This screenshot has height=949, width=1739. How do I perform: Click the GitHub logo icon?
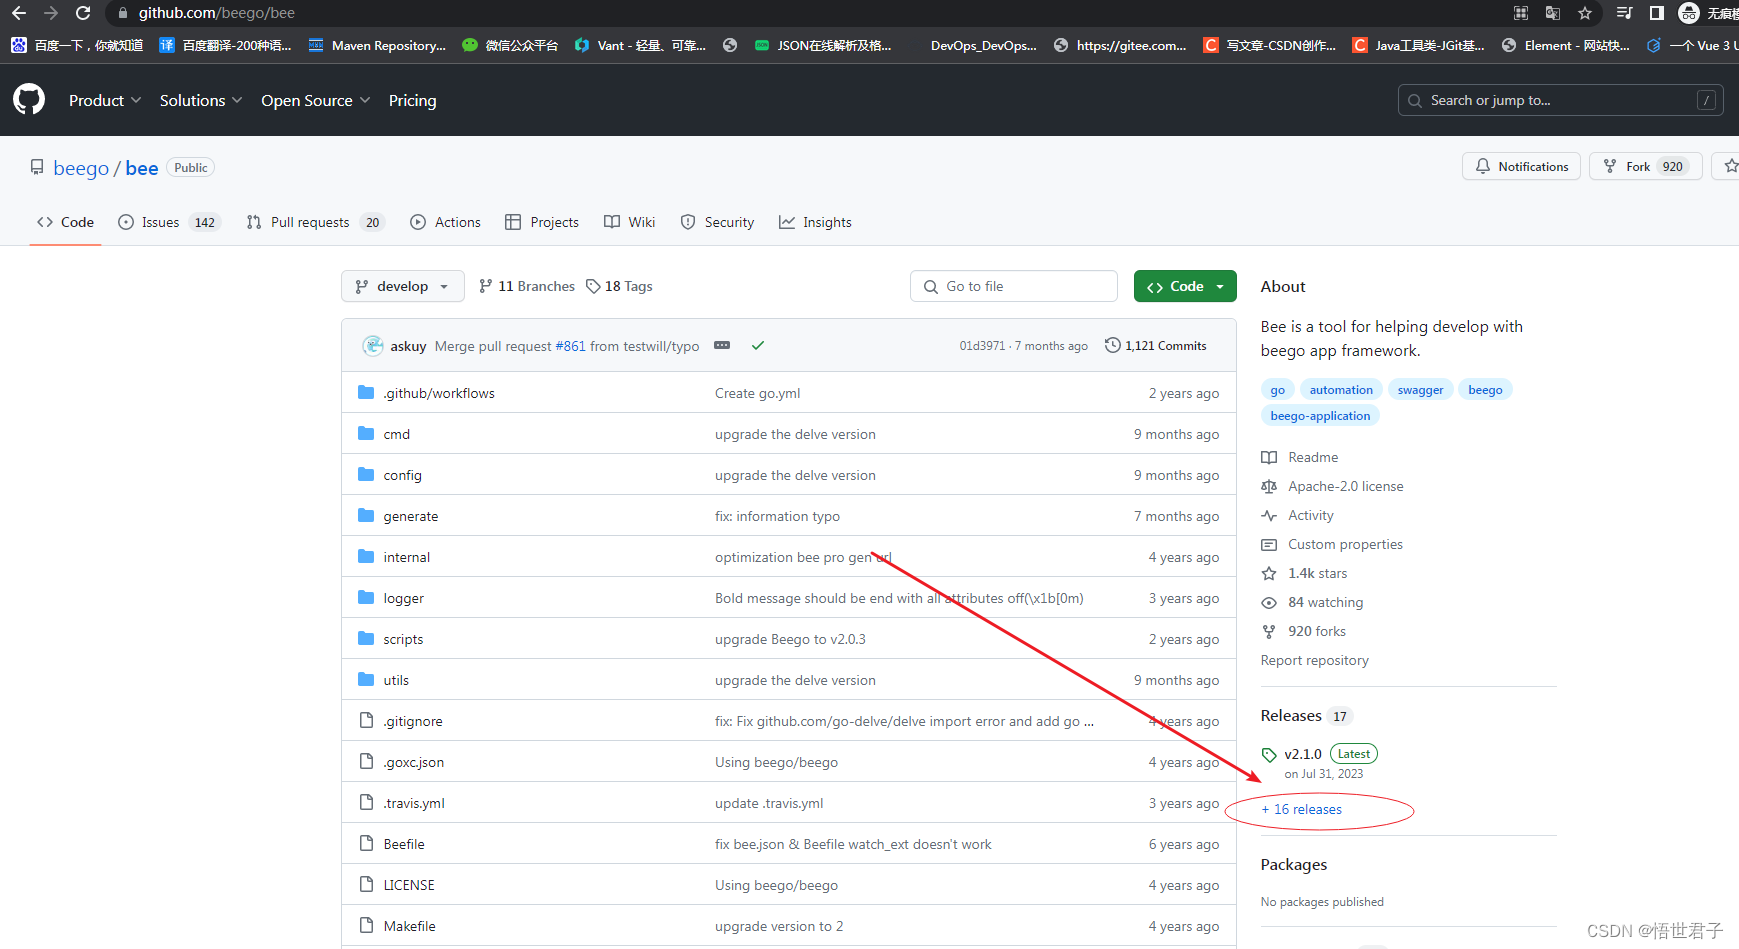click(29, 99)
